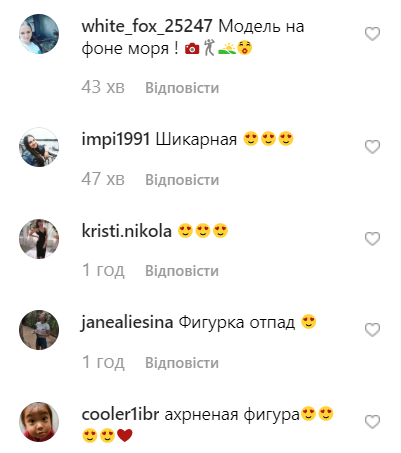Go to cooler1ibr username link
The image size is (401, 453).
120,415
